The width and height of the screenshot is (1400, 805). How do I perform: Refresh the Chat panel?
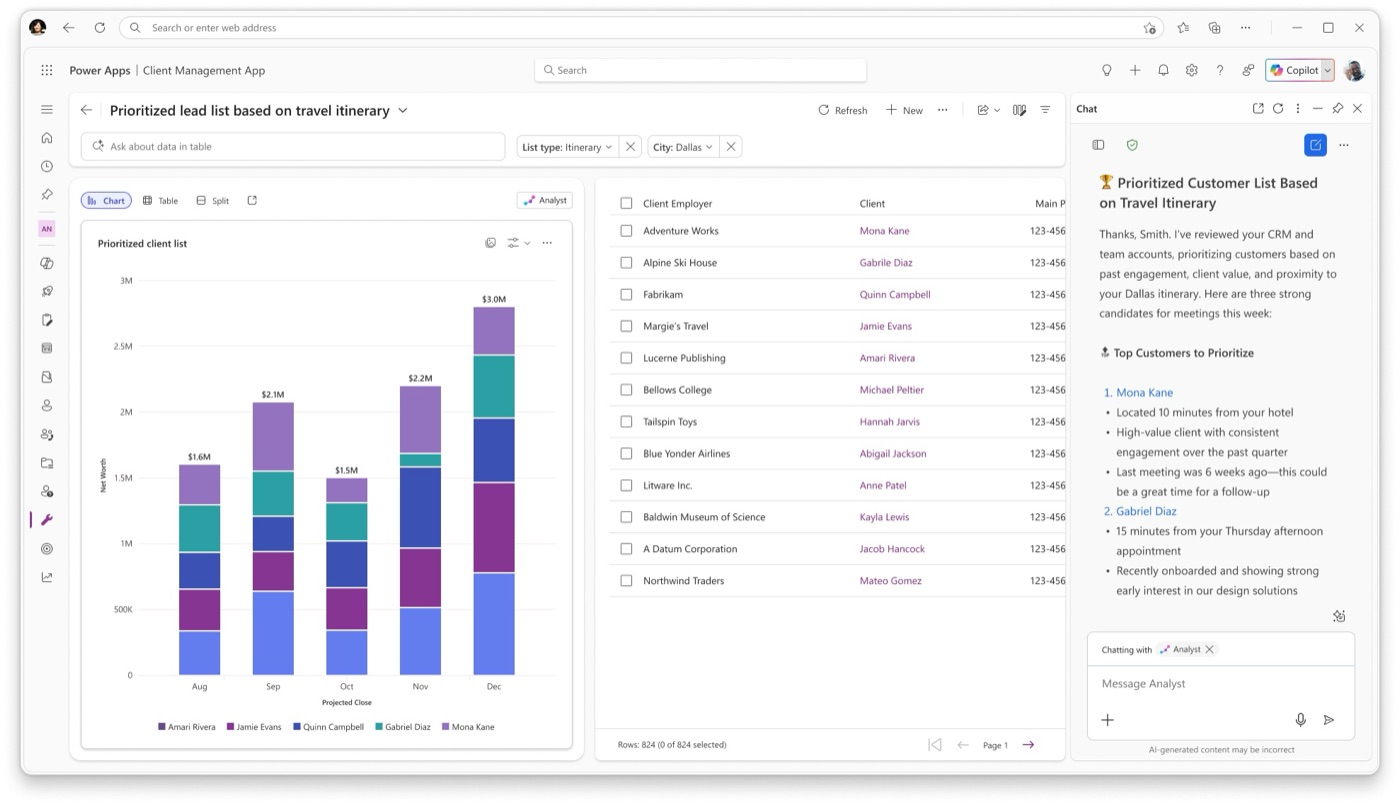pos(1278,108)
